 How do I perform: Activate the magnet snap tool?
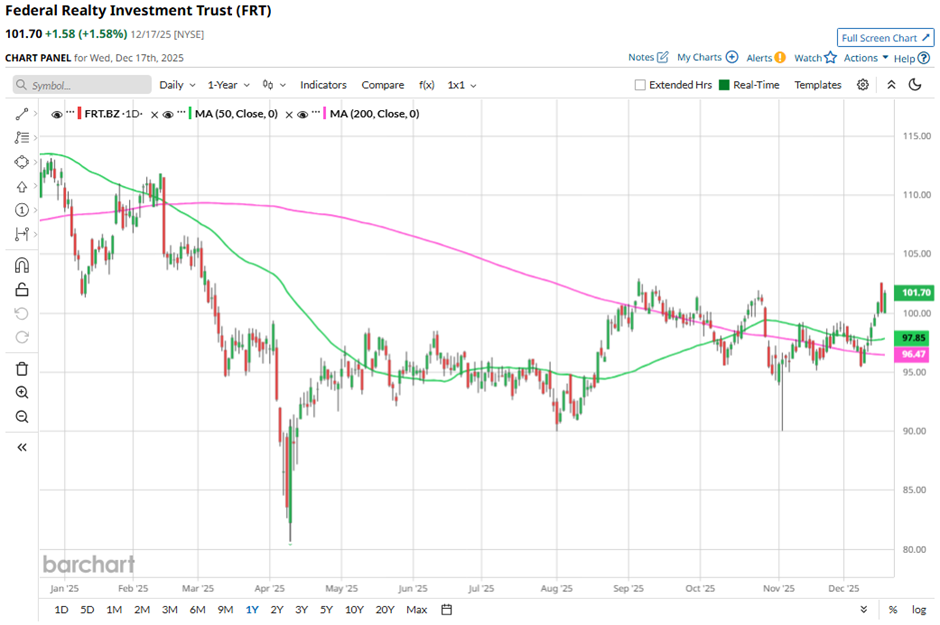21,265
